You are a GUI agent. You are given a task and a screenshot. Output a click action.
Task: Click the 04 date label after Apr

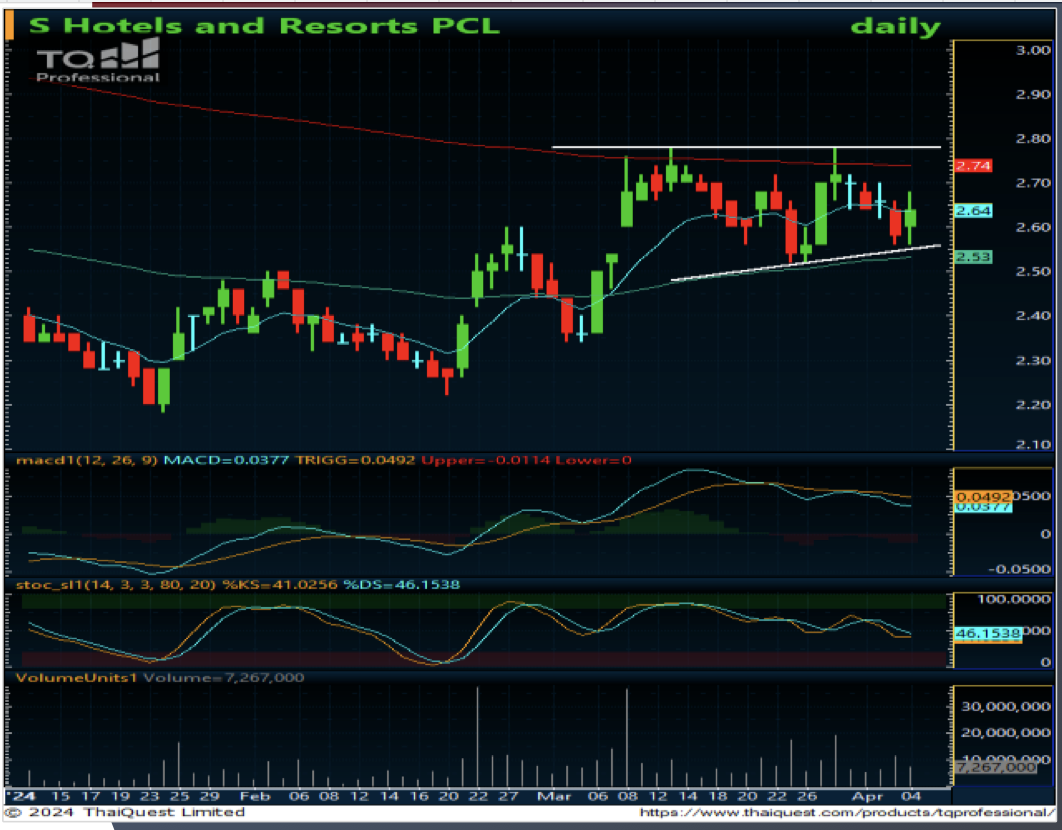point(911,795)
